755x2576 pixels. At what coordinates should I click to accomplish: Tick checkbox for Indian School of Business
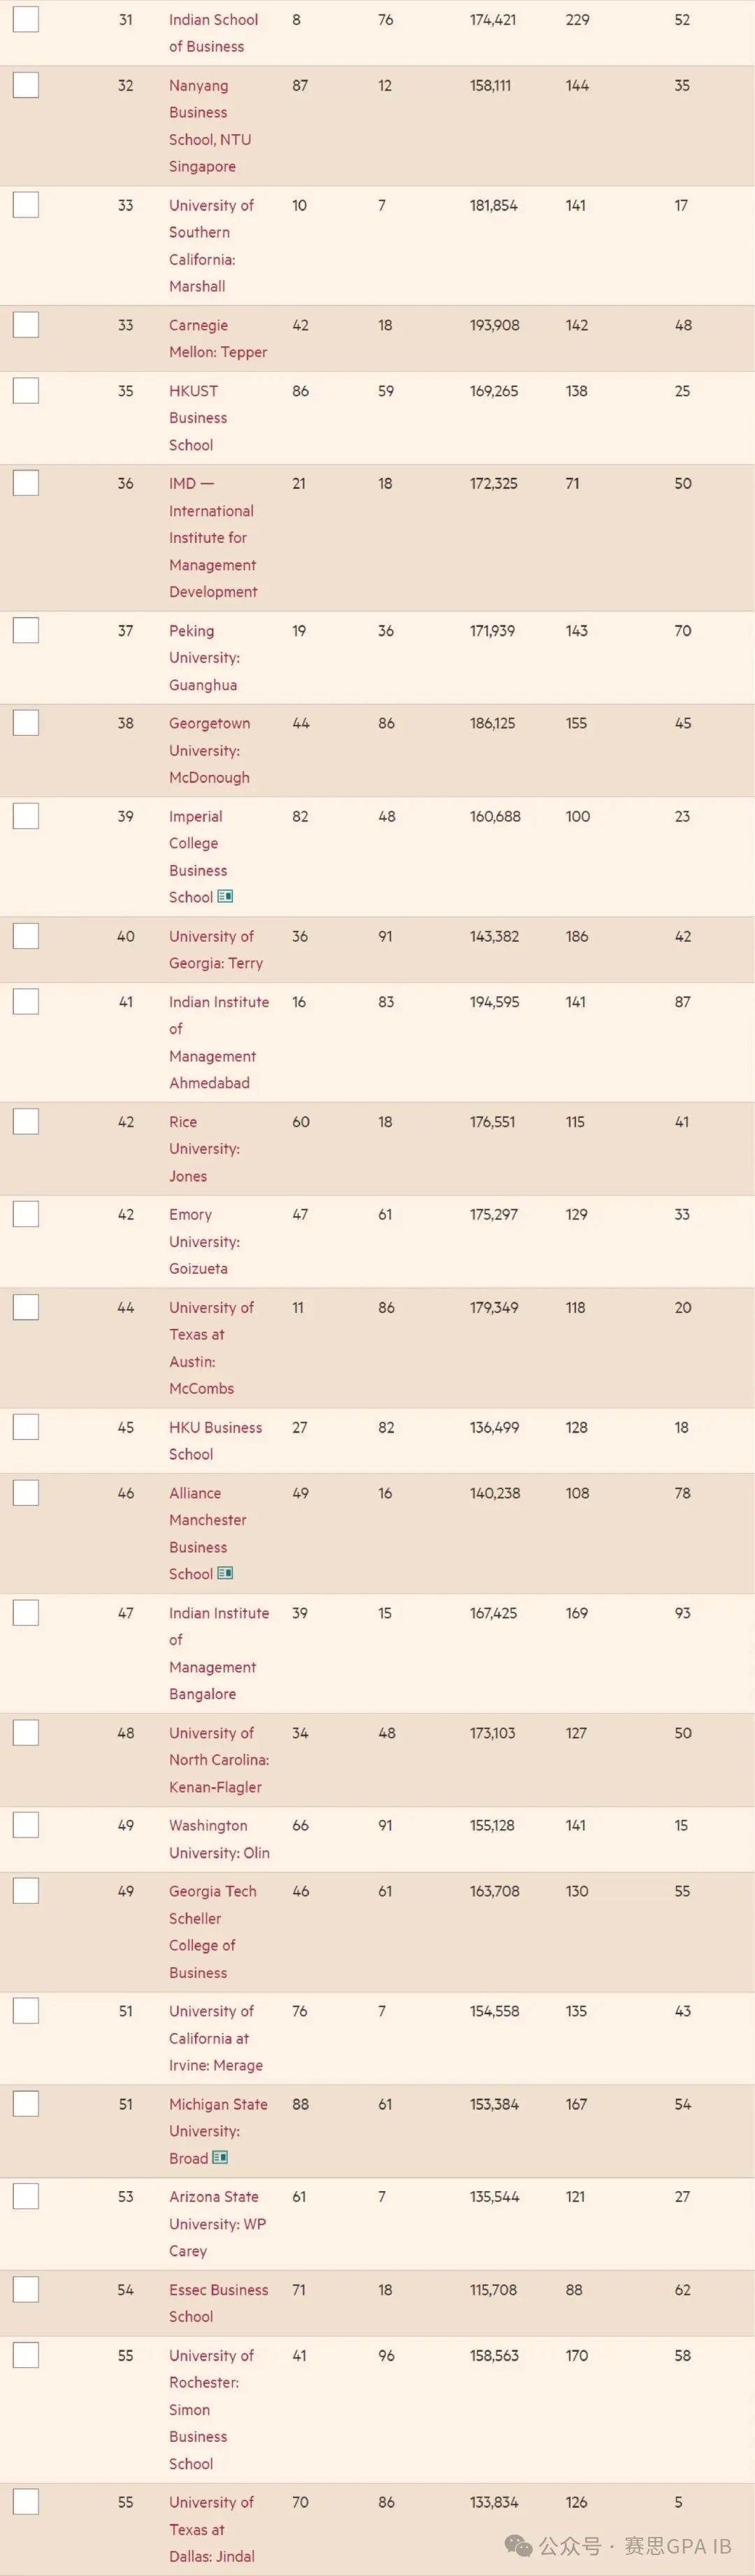(x=26, y=19)
